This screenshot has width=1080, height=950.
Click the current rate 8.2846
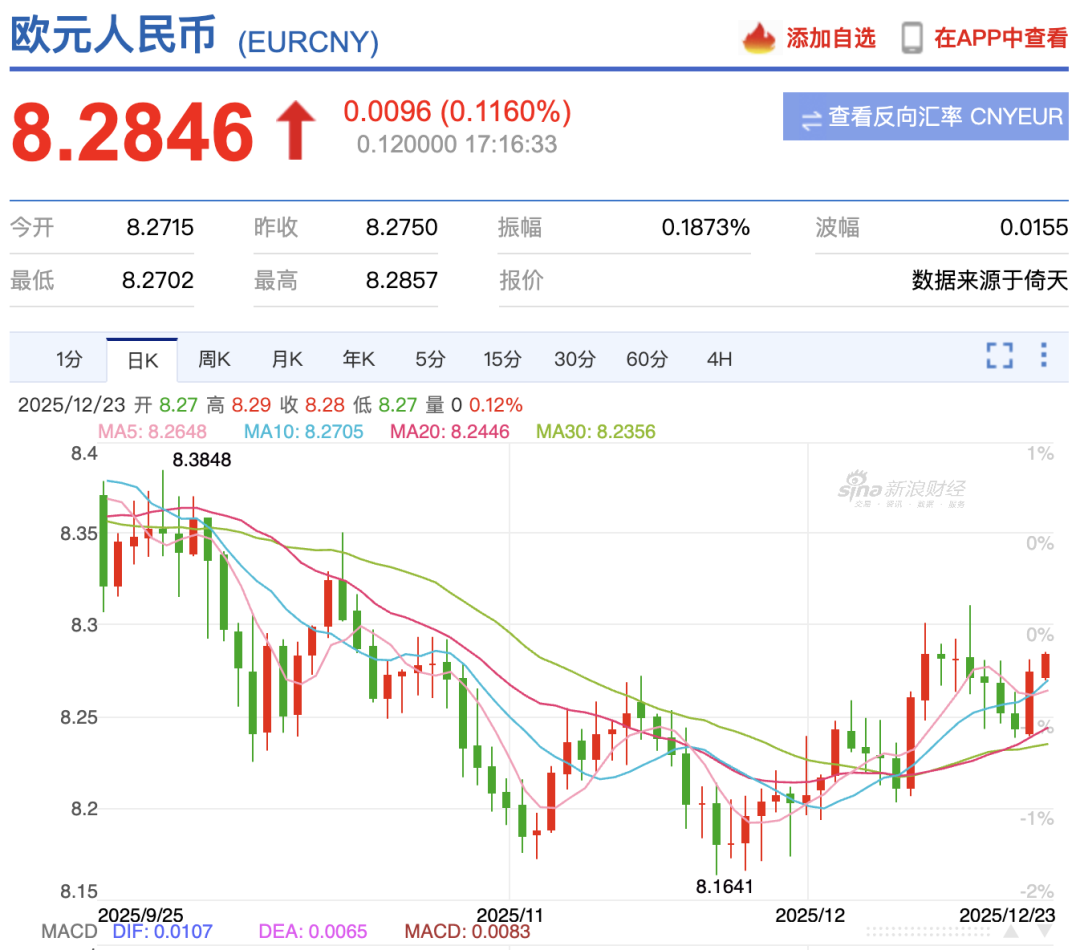coord(132,132)
